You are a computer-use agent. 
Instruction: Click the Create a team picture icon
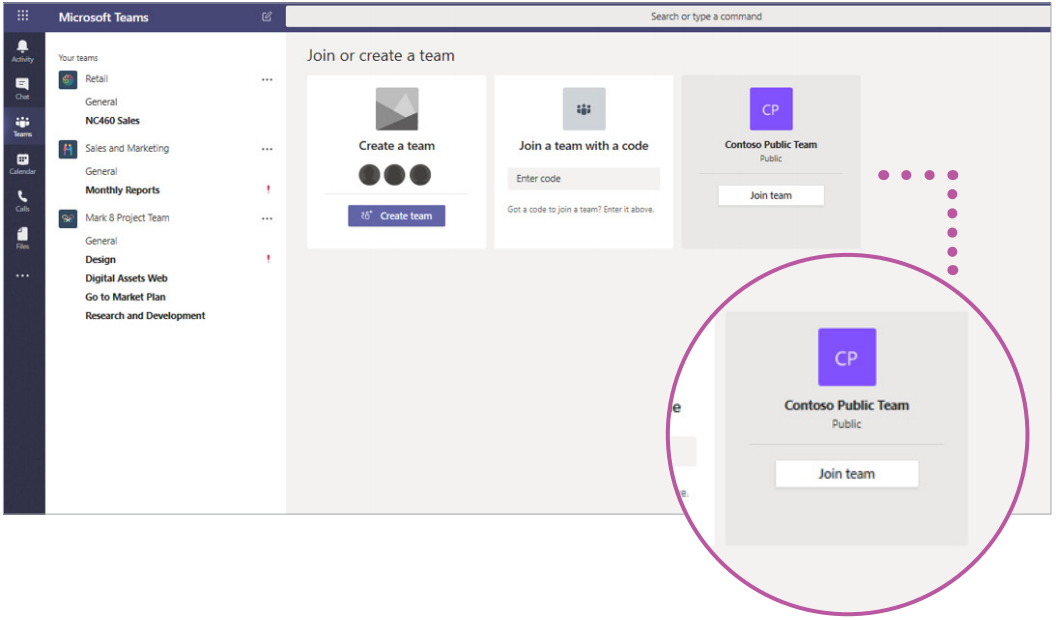pyautogui.click(x=397, y=108)
